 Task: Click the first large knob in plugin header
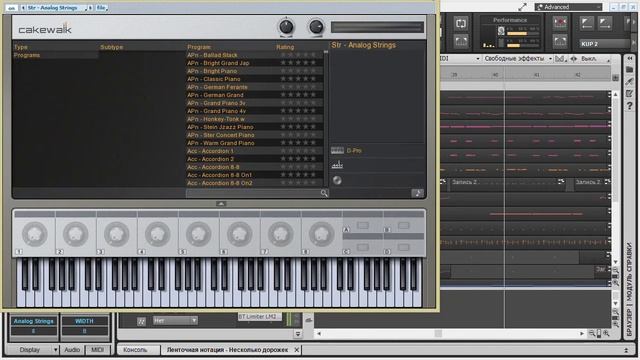[x=286, y=27]
